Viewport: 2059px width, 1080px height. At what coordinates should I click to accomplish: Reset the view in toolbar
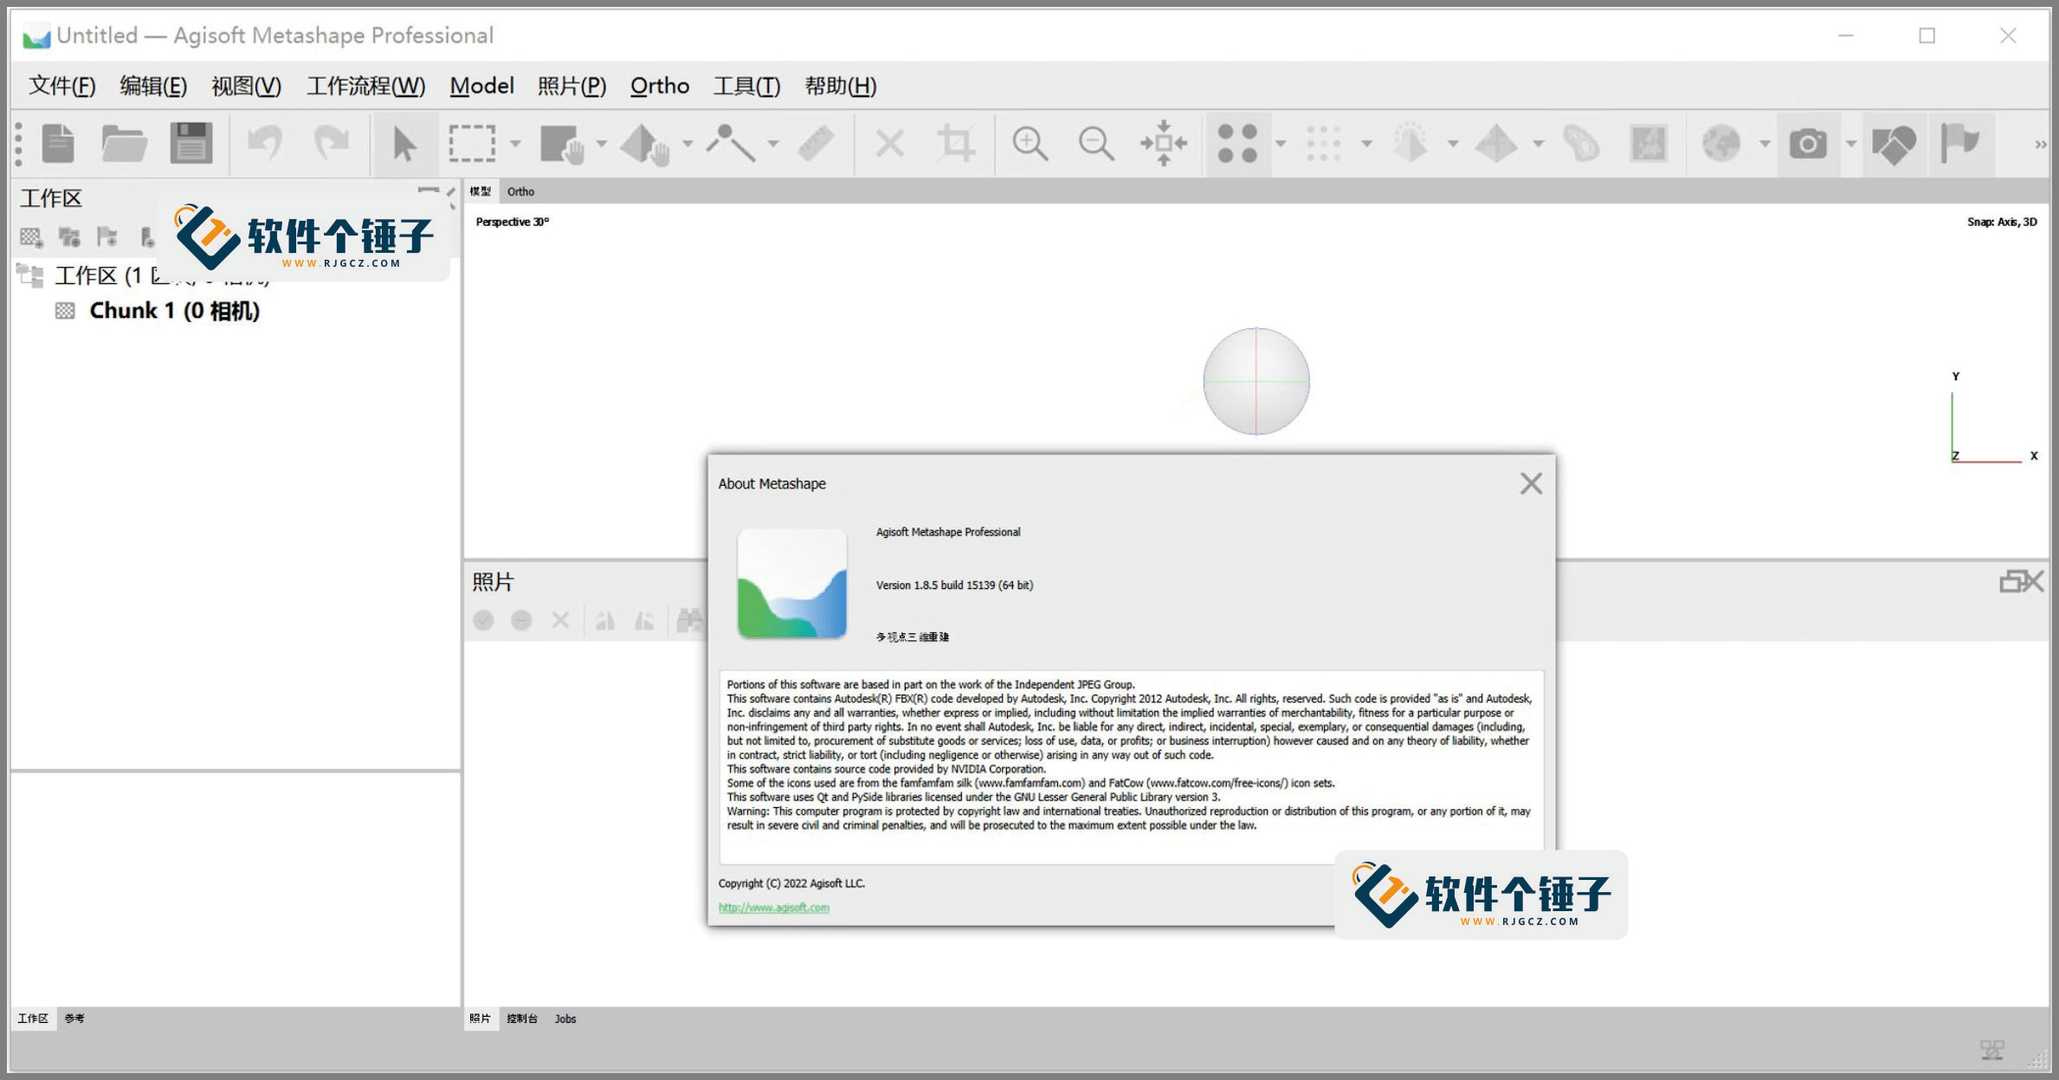1163,144
